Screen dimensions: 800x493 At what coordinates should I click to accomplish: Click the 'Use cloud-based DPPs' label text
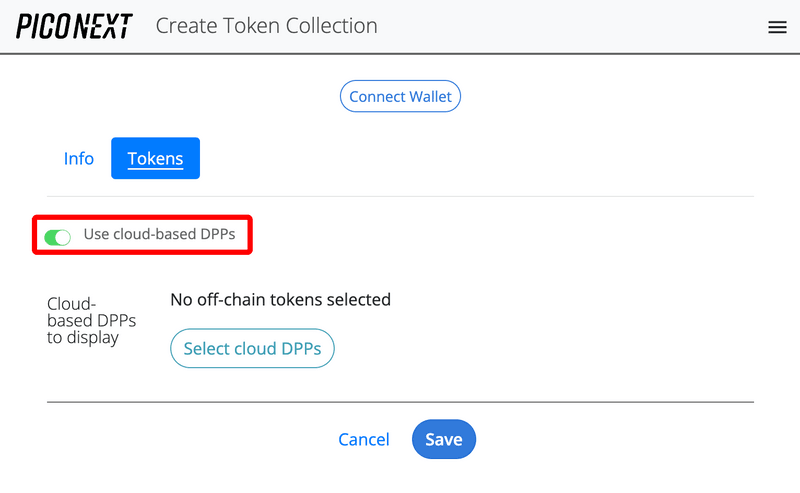click(x=159, y=235)
